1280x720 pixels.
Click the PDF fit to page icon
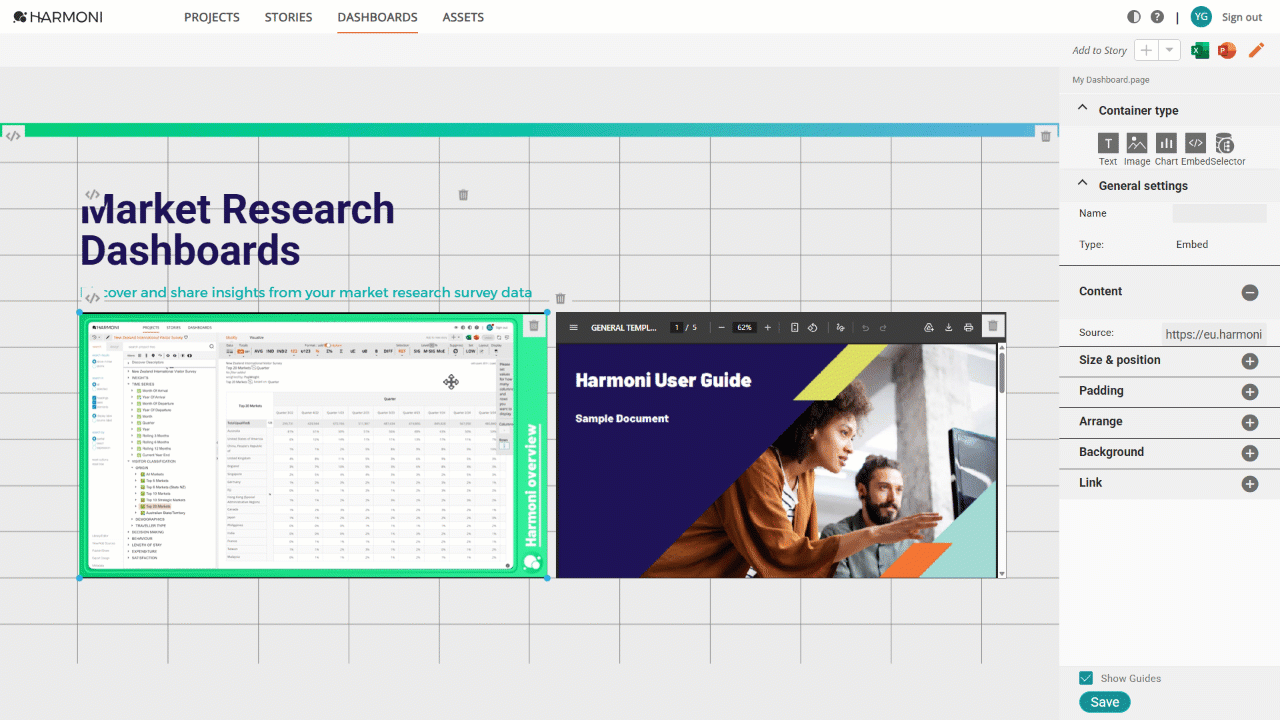(794, 327)
